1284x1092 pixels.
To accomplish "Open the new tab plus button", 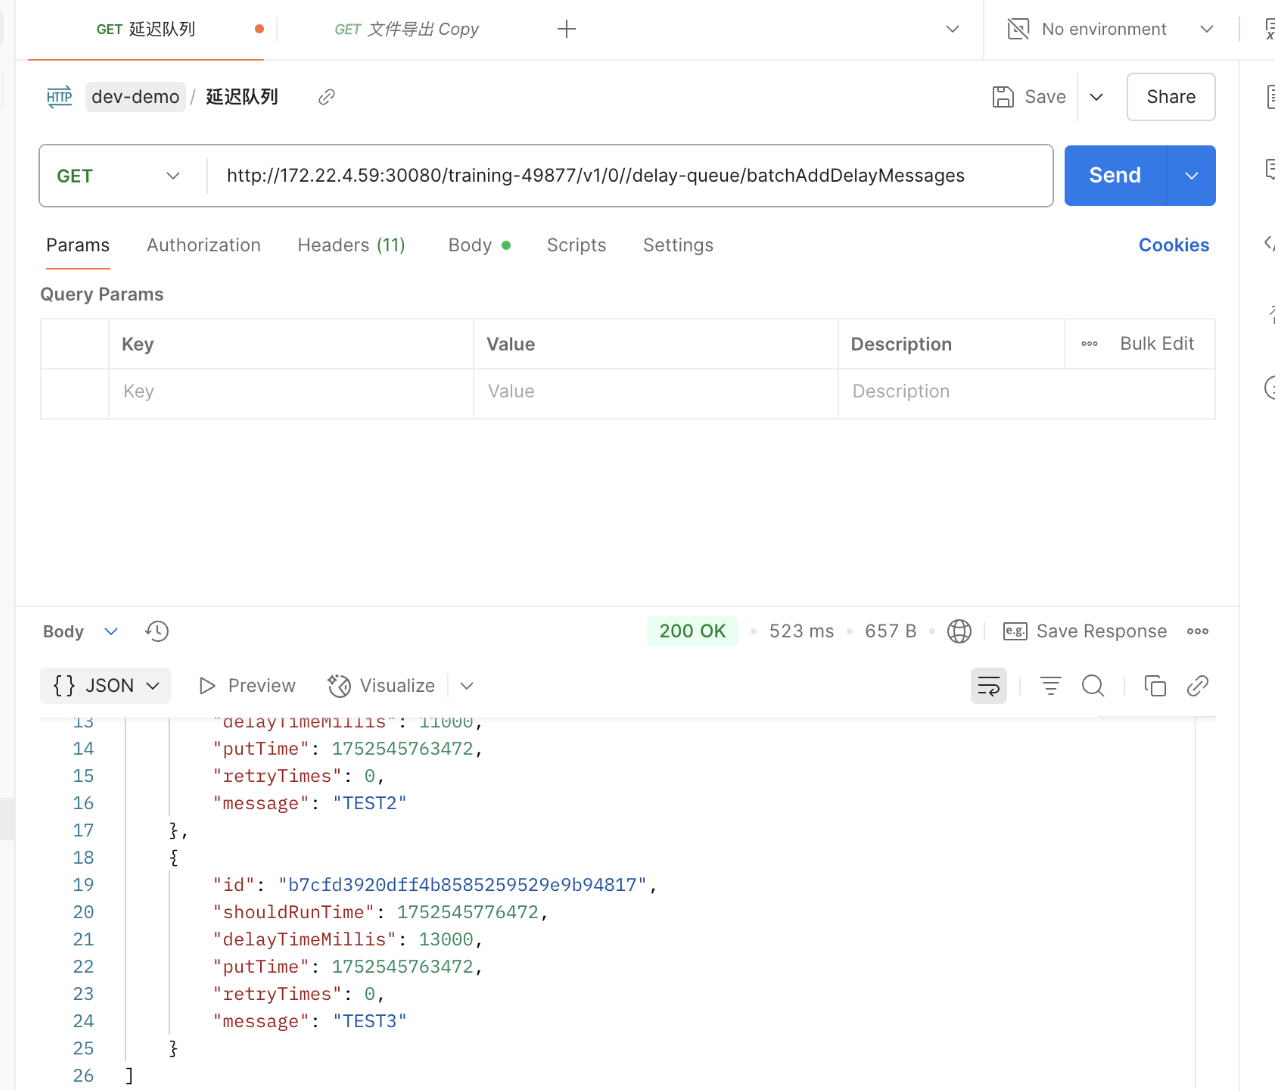I will [566, 29].
